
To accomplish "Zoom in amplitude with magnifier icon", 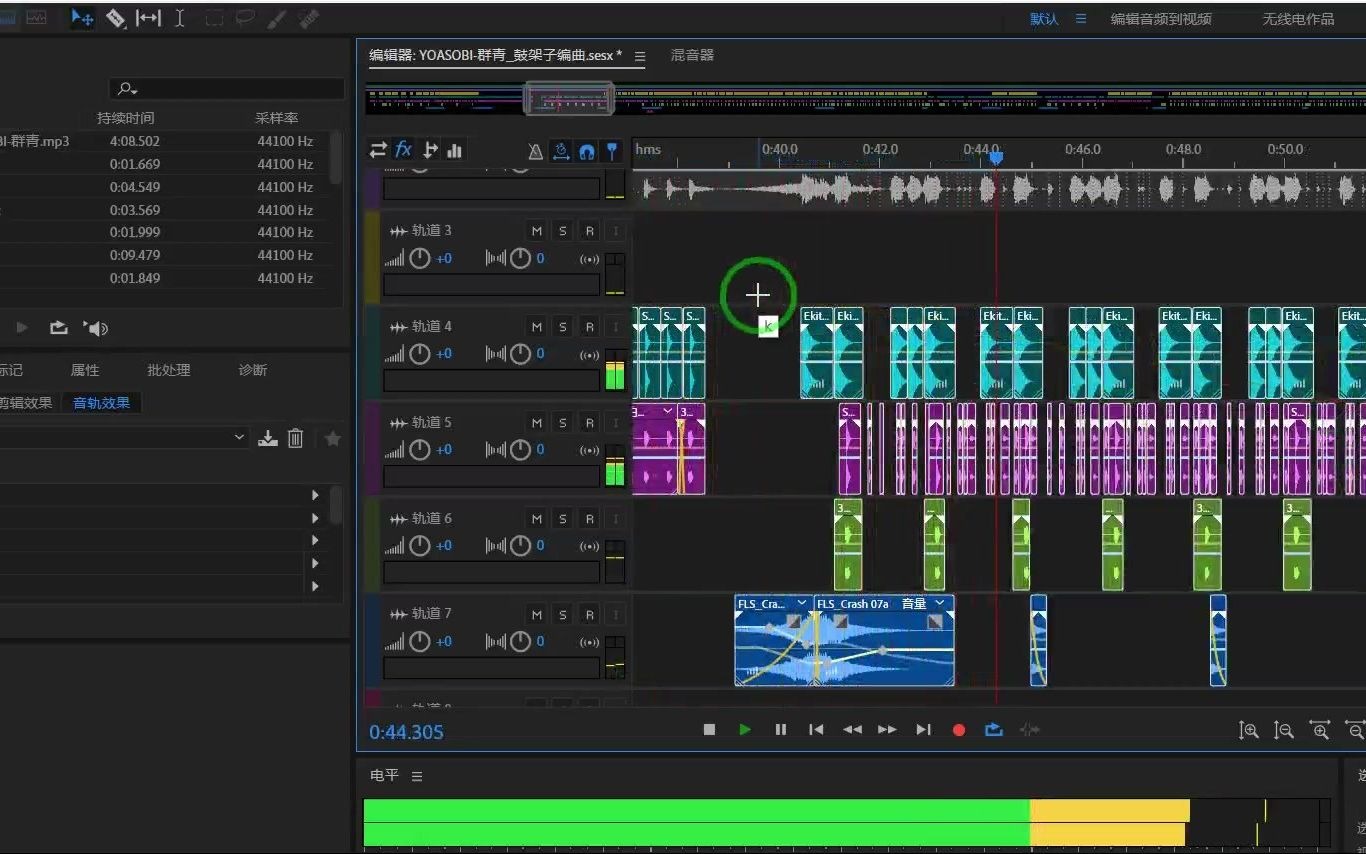I will point(1248,731).
